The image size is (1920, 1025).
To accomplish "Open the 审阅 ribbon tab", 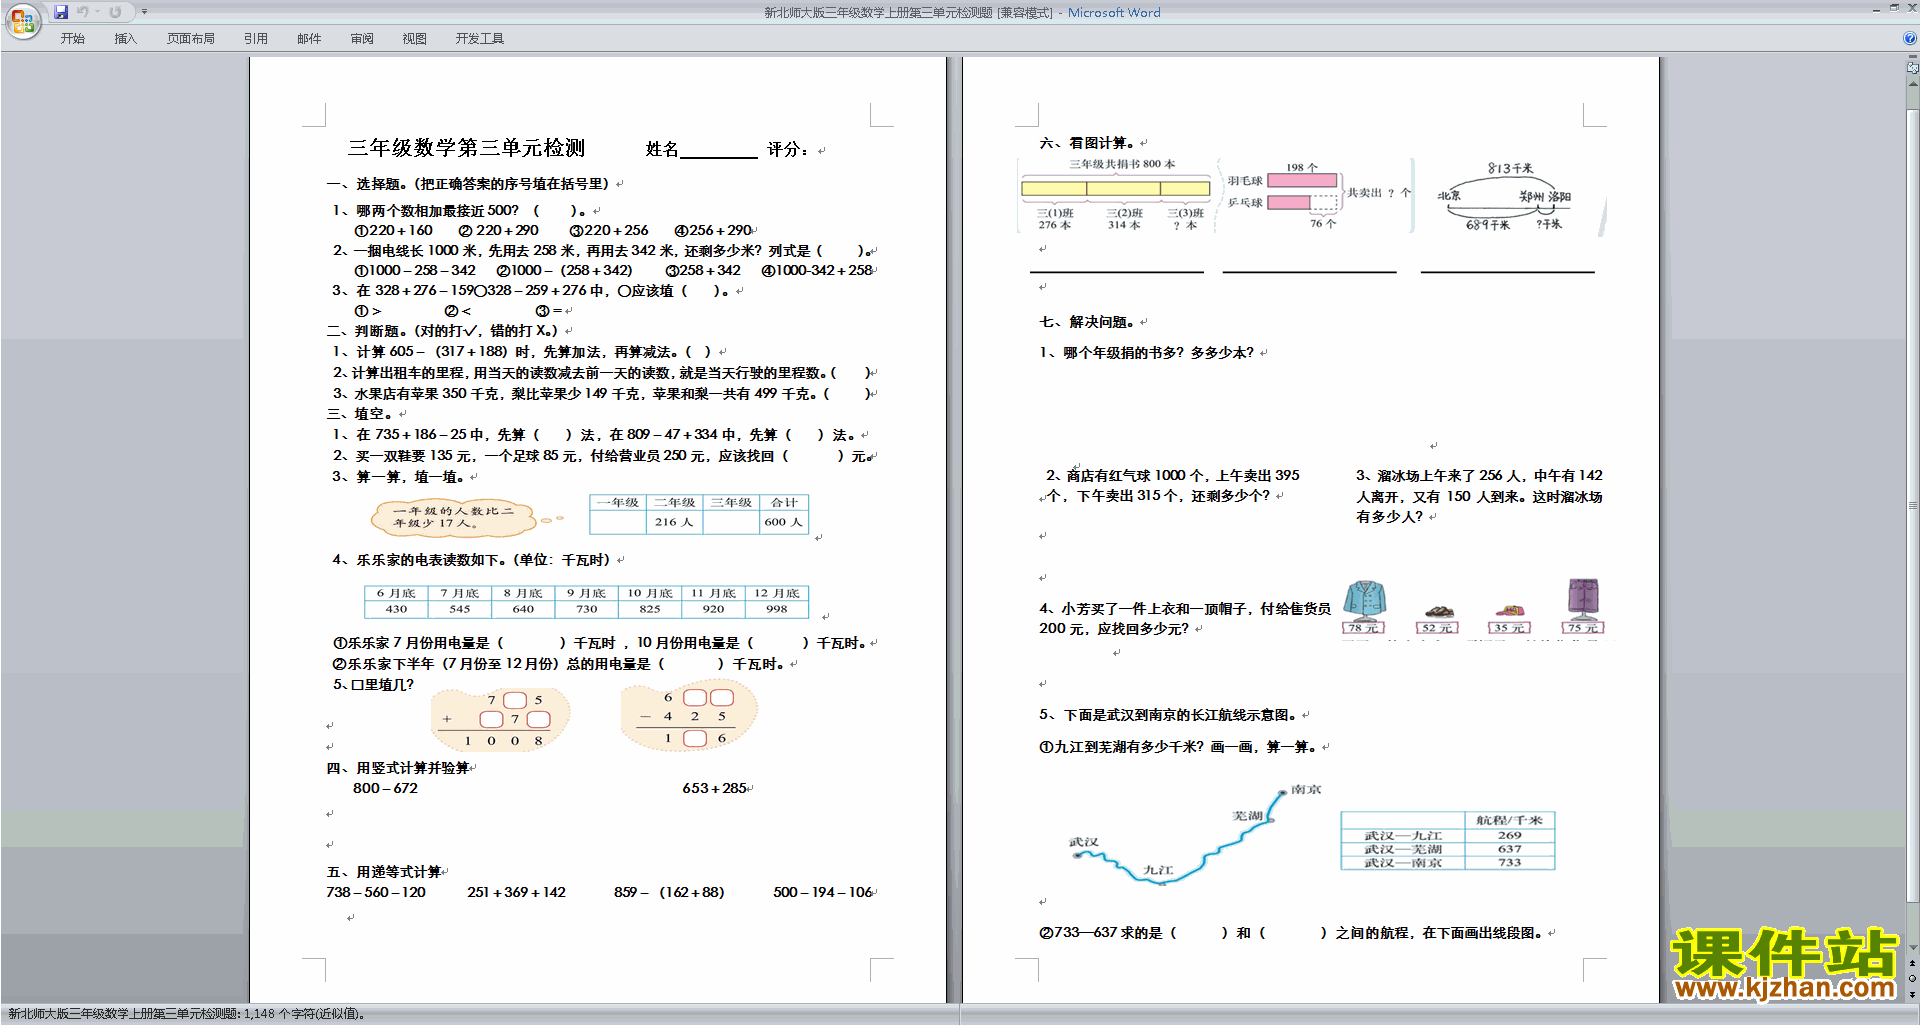I will tap(362, 39).
